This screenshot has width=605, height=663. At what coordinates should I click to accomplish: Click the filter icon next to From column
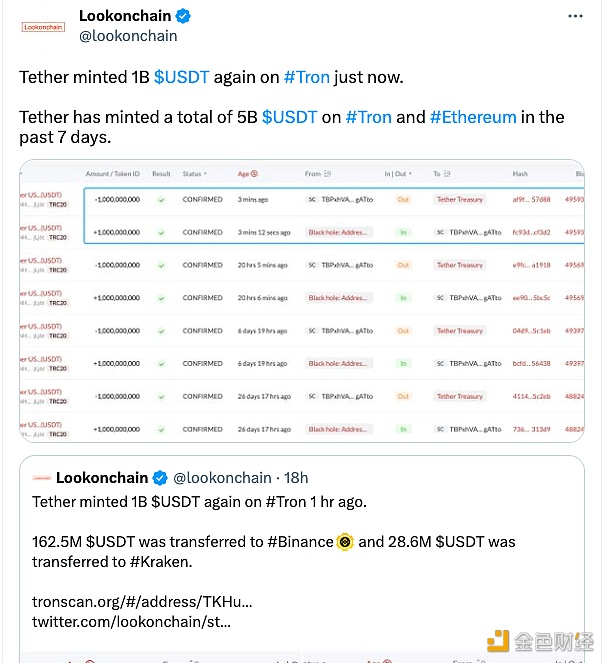329,174
